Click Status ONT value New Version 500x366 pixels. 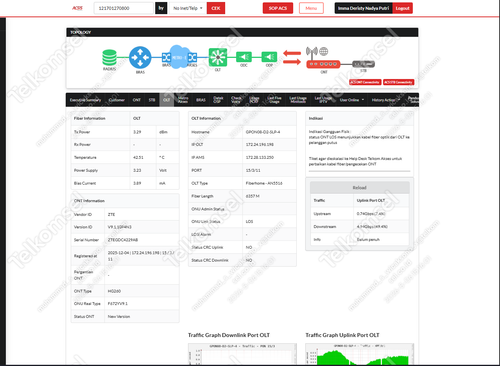119,316
